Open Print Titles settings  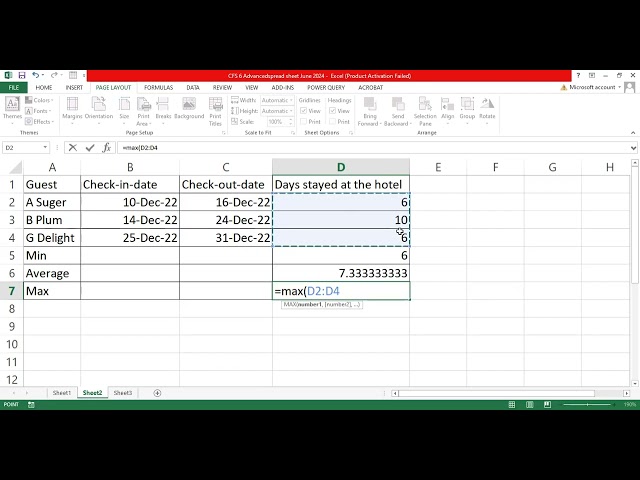pyautogui.click(x=215, y=111)
